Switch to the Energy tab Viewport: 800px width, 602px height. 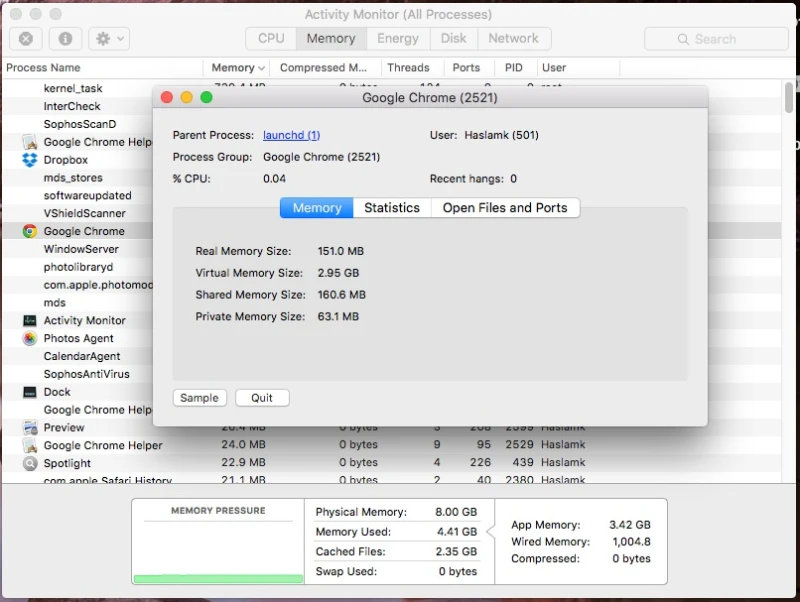click(x=398, y=38)
